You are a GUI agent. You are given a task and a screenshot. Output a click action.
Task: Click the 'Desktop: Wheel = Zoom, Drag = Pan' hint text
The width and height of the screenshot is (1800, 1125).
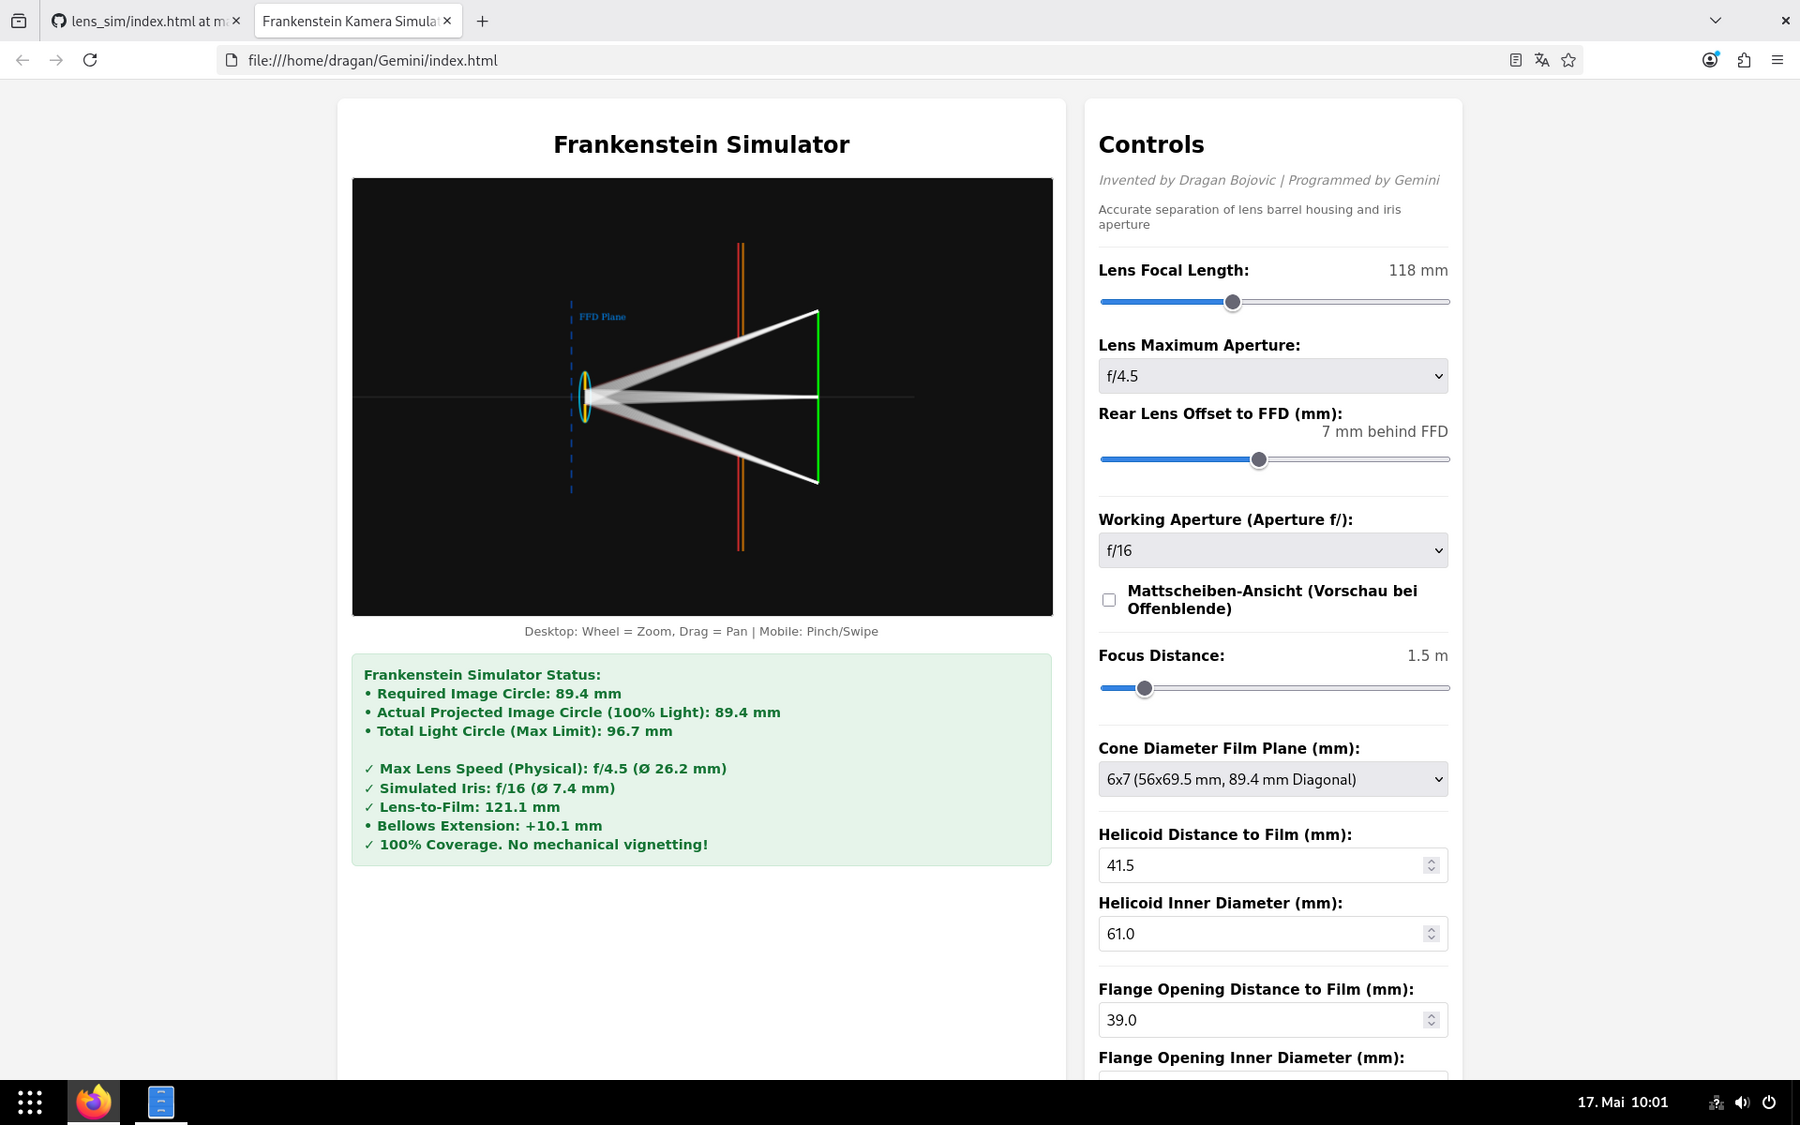701,632
